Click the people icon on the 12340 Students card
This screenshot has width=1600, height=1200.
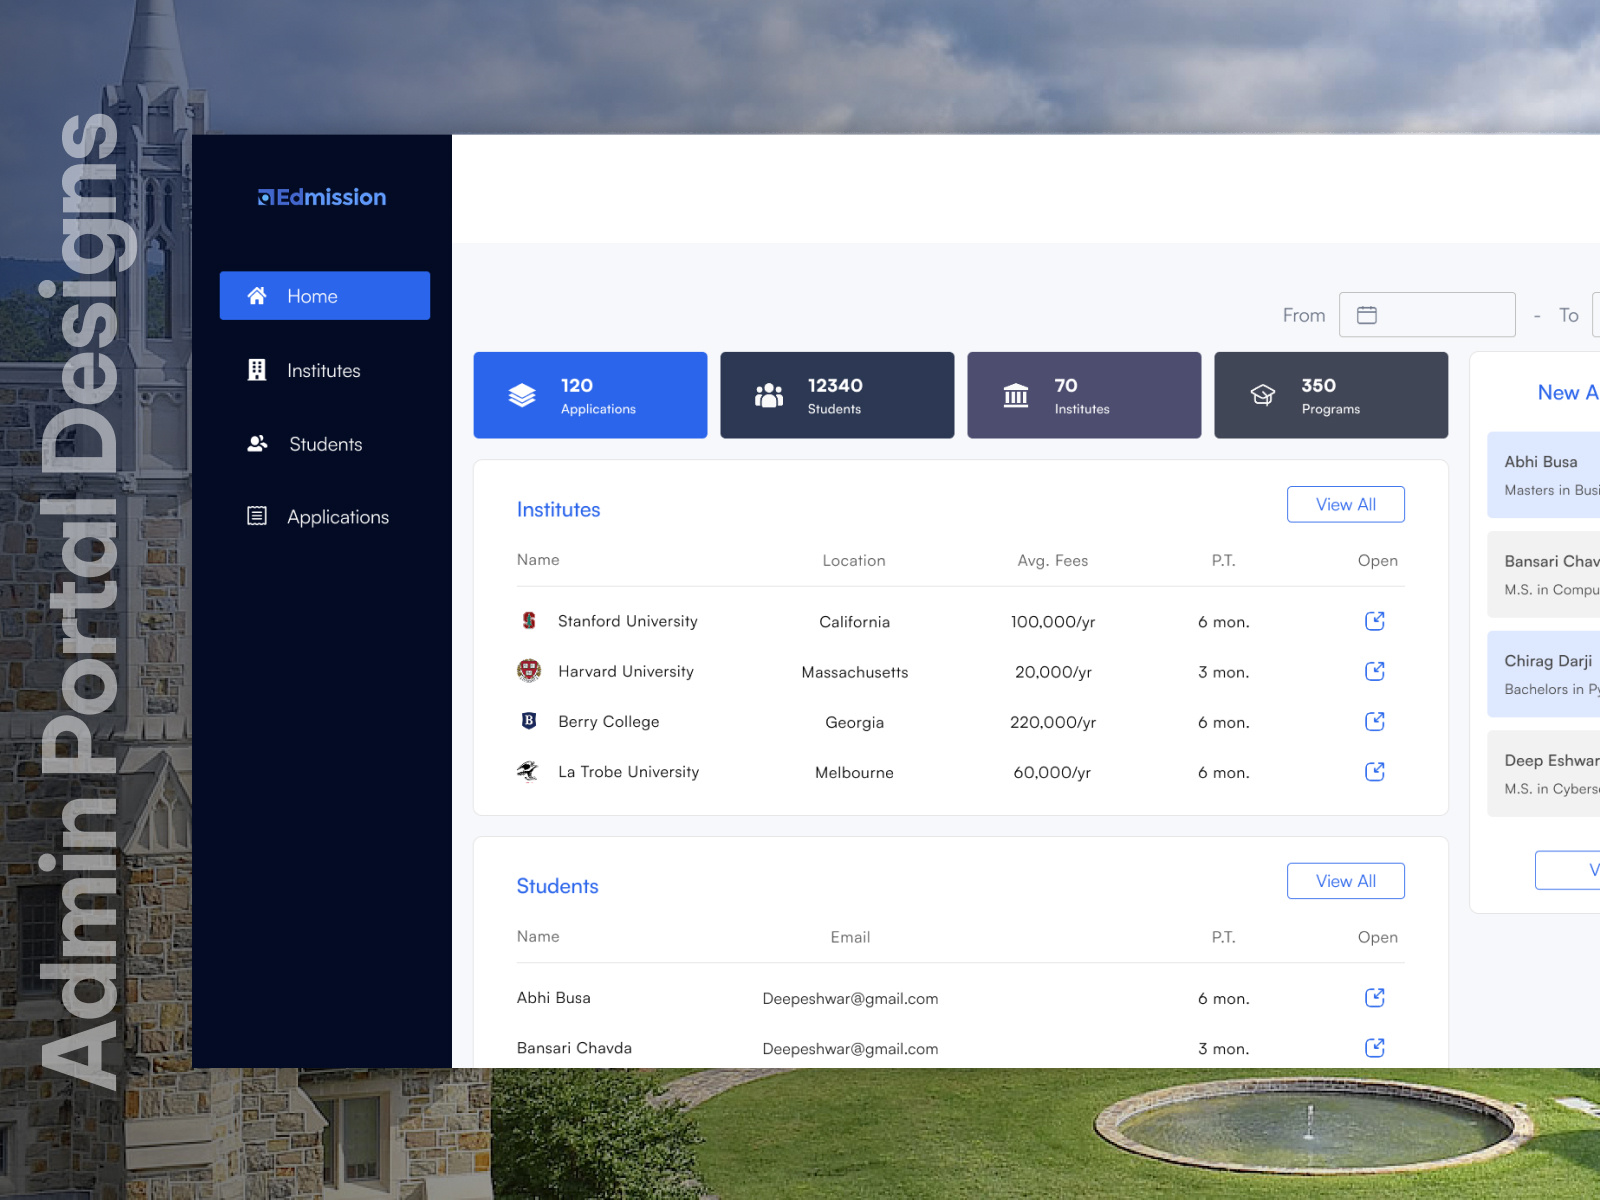click(x=769, y=394)
